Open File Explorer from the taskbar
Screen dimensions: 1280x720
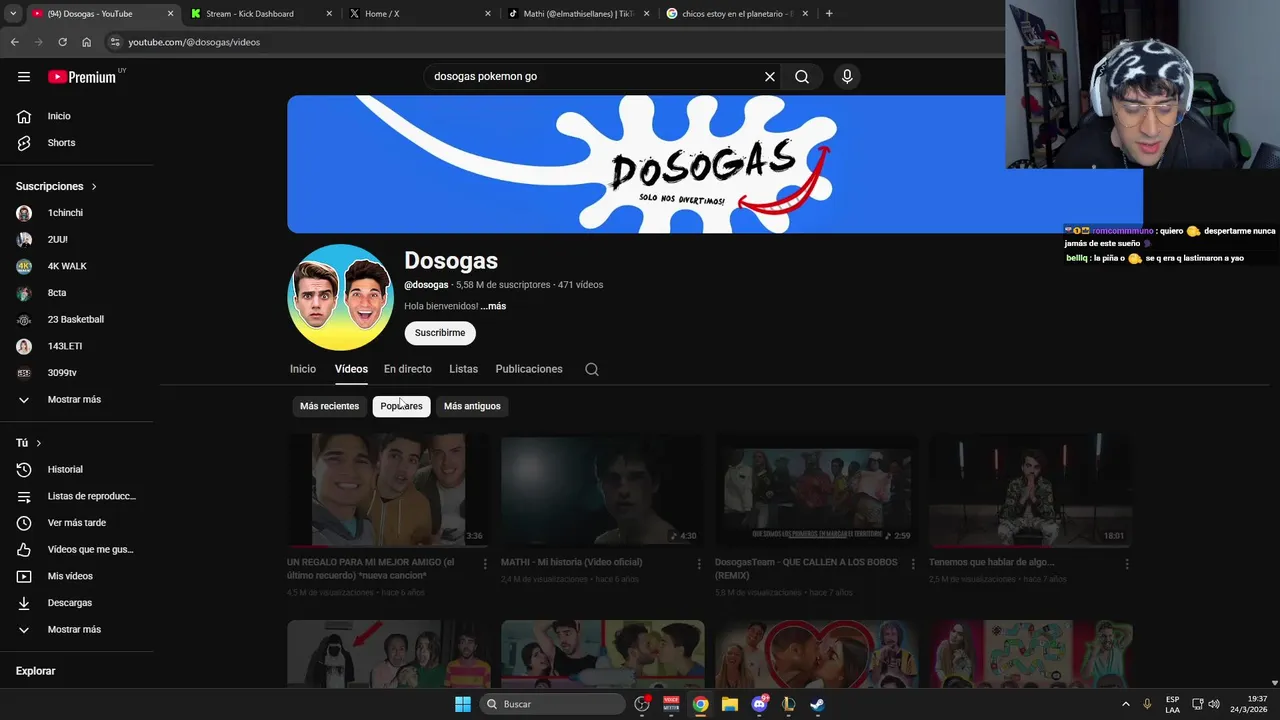click(730, 704)
